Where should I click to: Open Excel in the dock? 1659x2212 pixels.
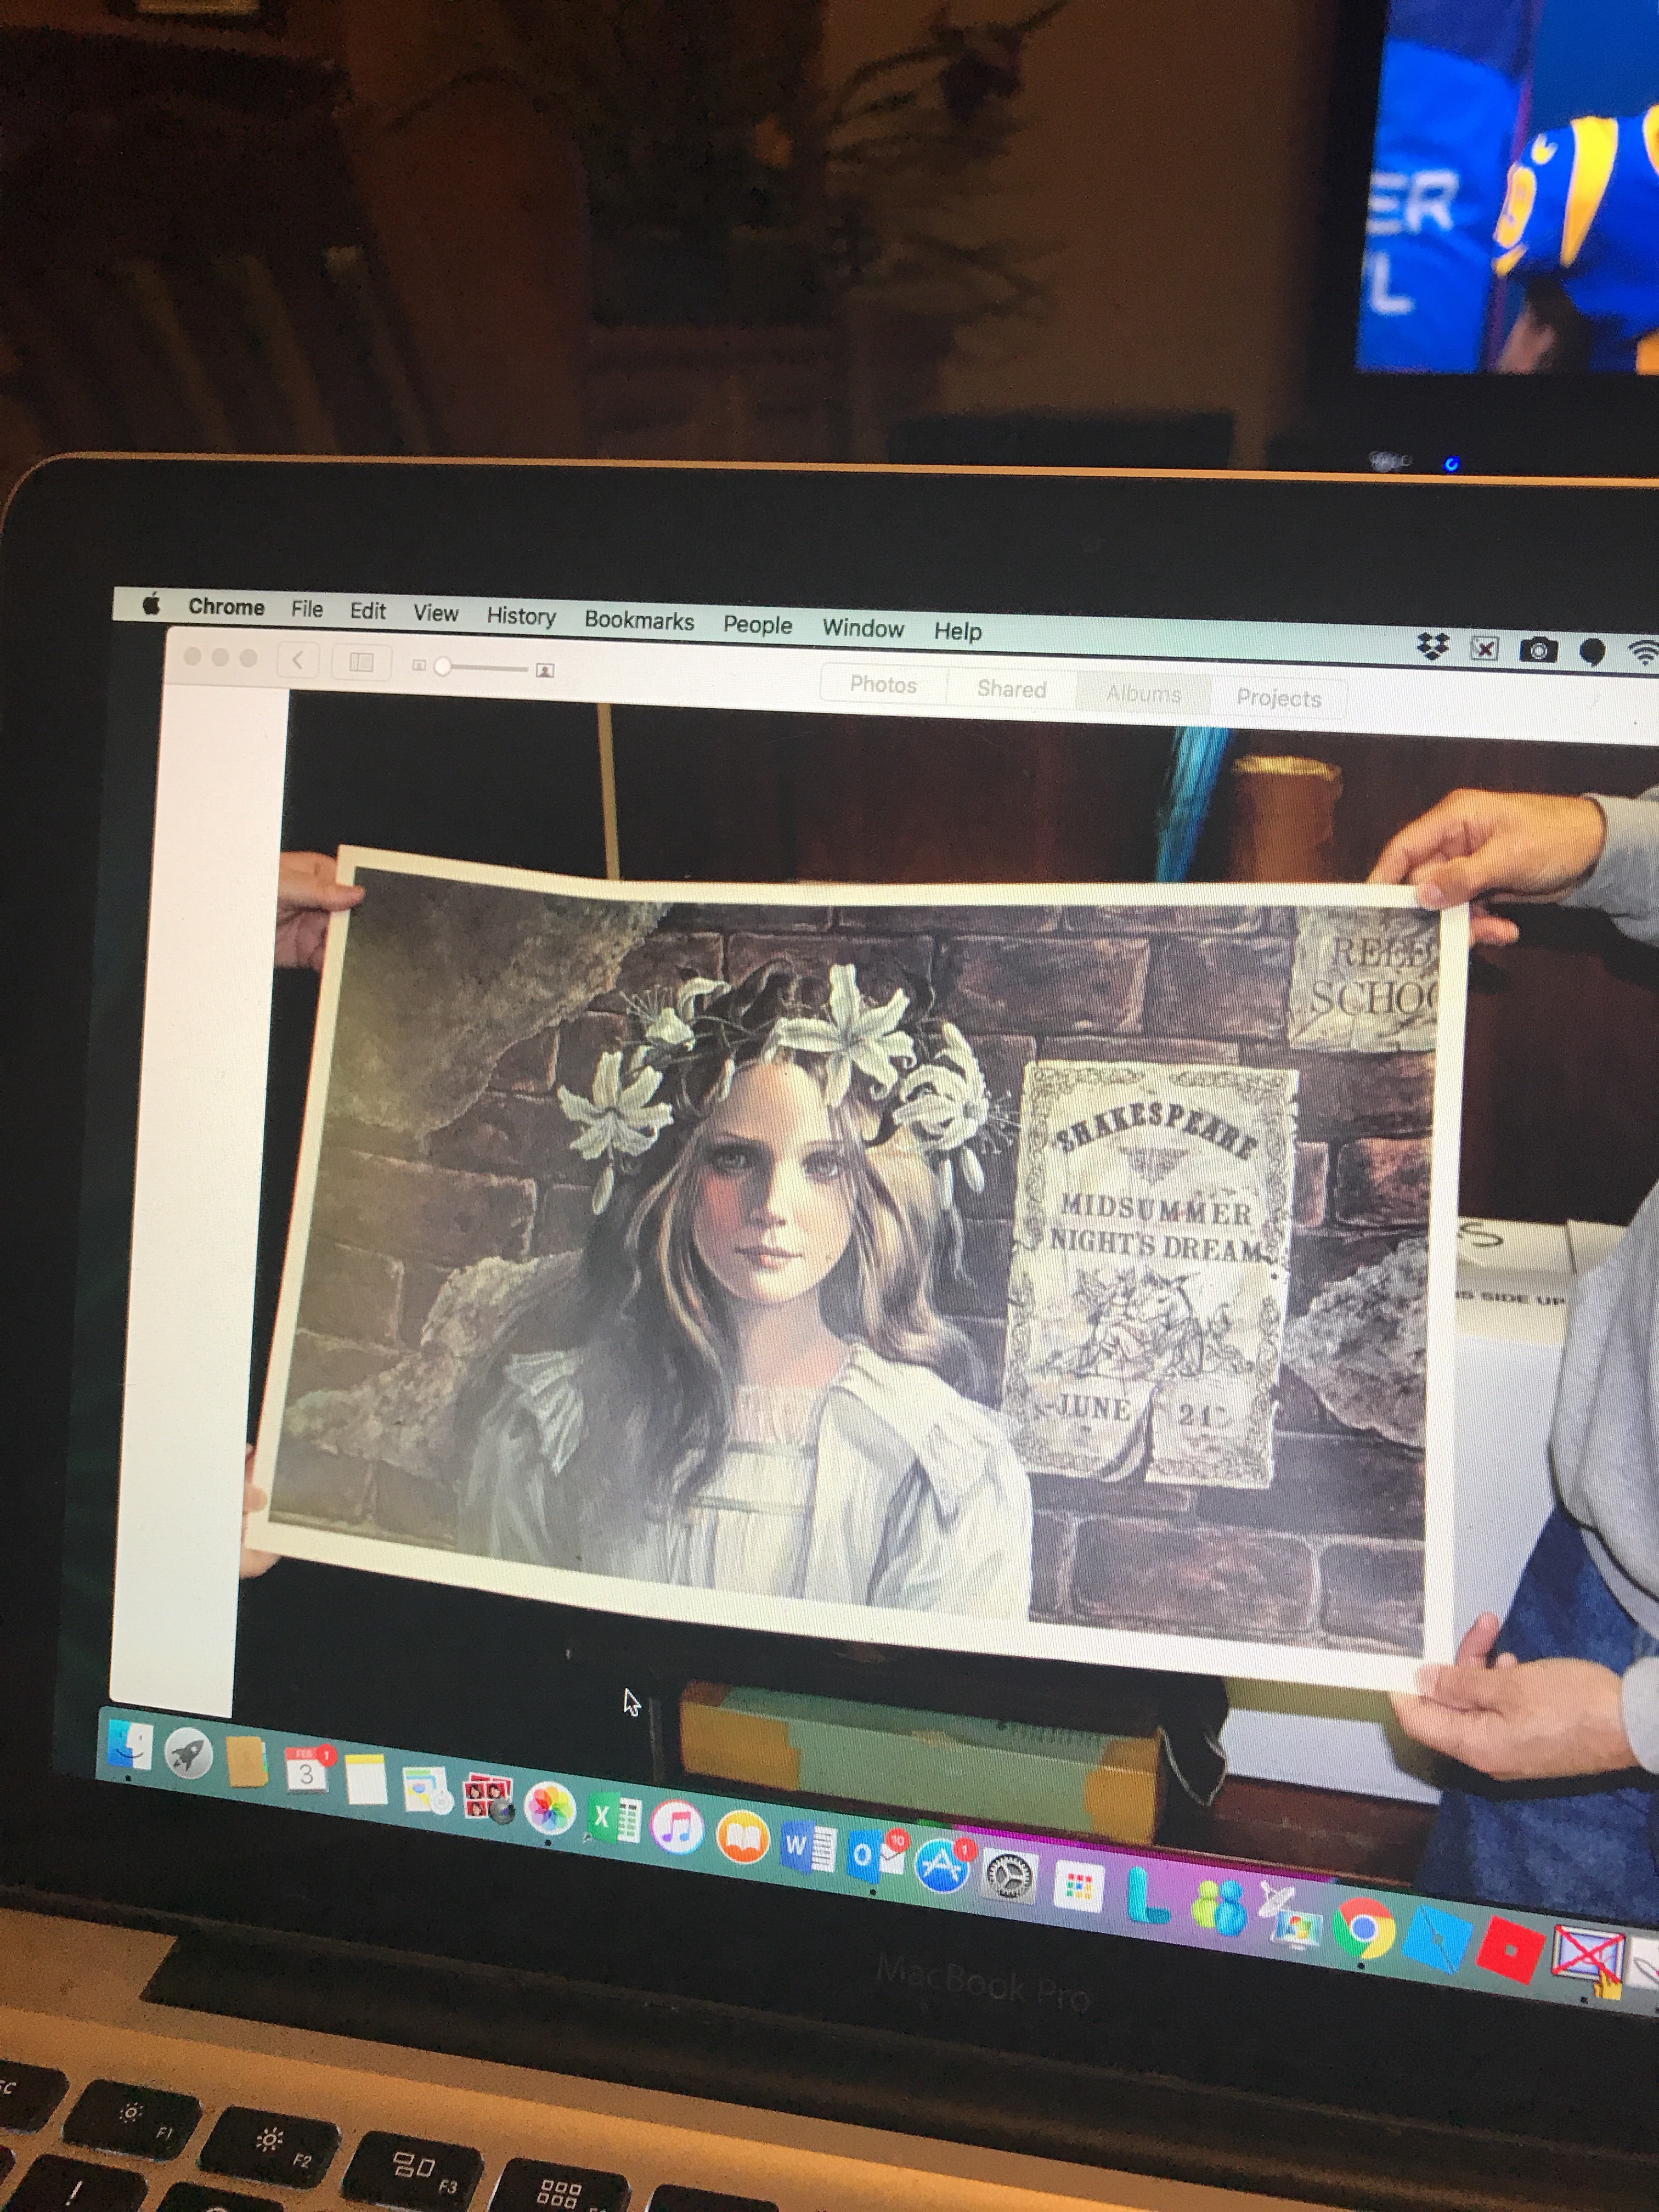[613, 1818]
